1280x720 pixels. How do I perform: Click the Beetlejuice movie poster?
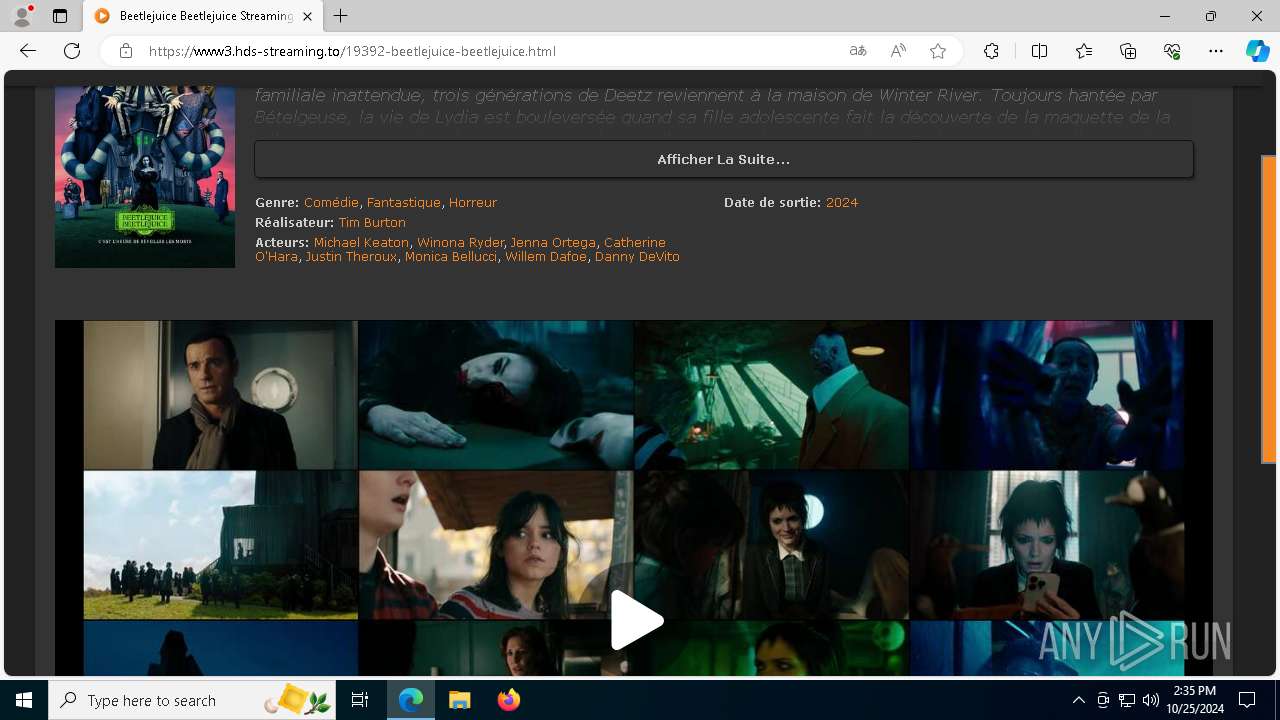(145, 177)
